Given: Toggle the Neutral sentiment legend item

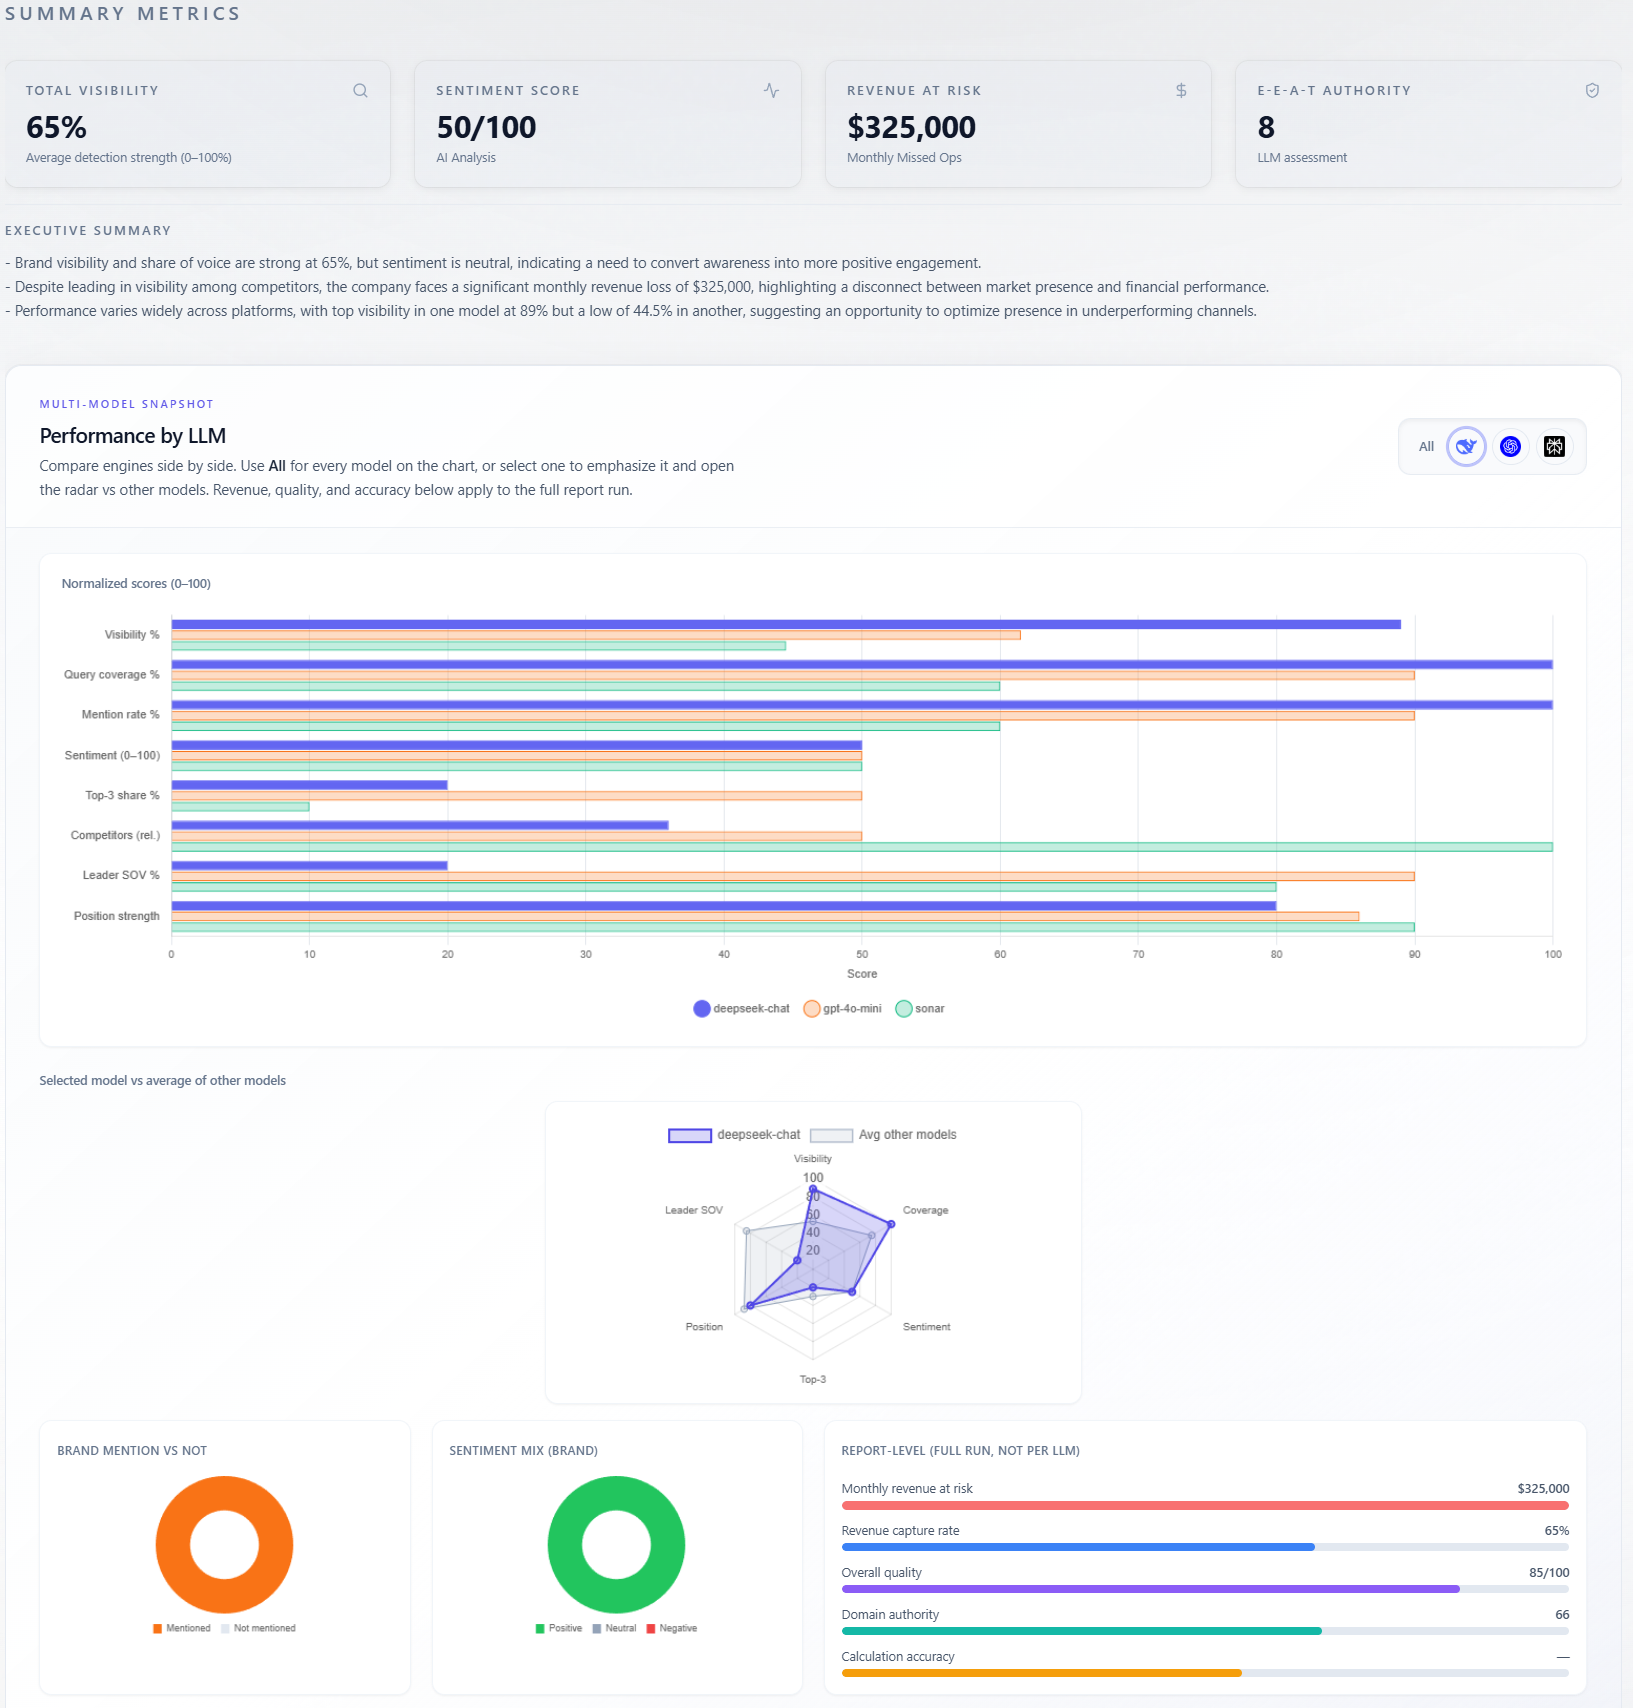Looking at the screenshot, I should pyautogui.click(x=614, y=1629).
